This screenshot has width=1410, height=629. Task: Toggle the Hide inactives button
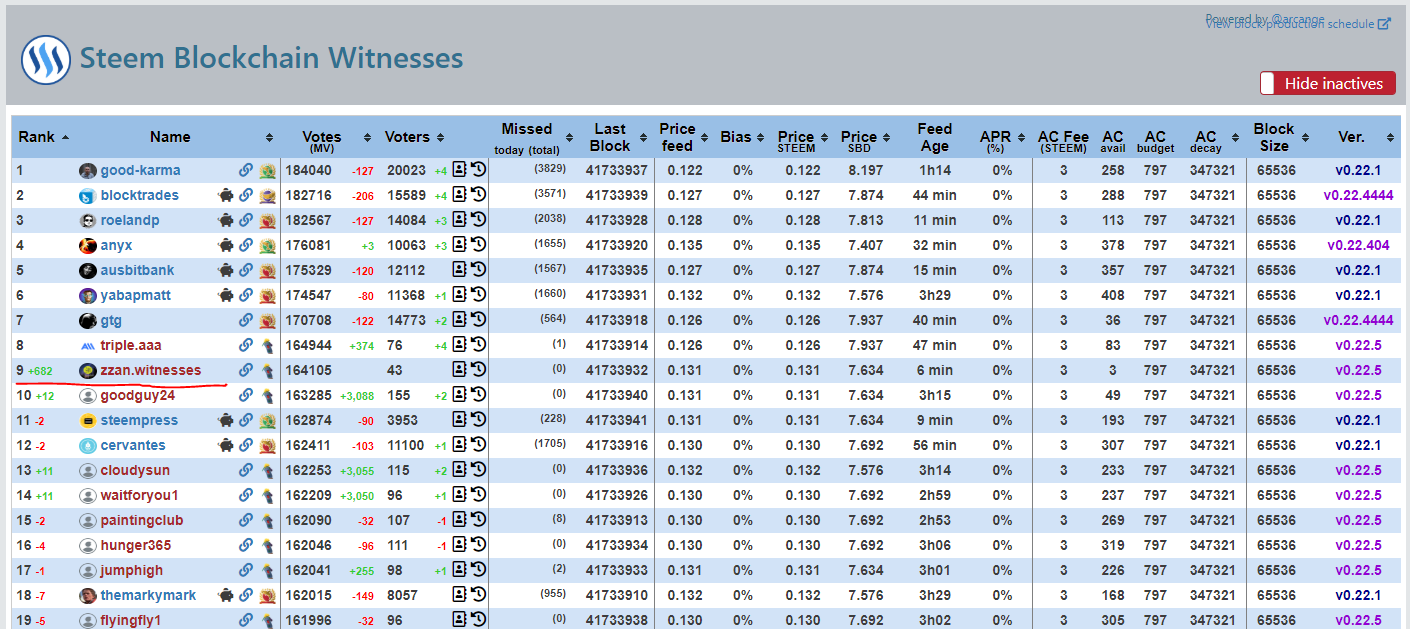click(x=1327, y=83)
